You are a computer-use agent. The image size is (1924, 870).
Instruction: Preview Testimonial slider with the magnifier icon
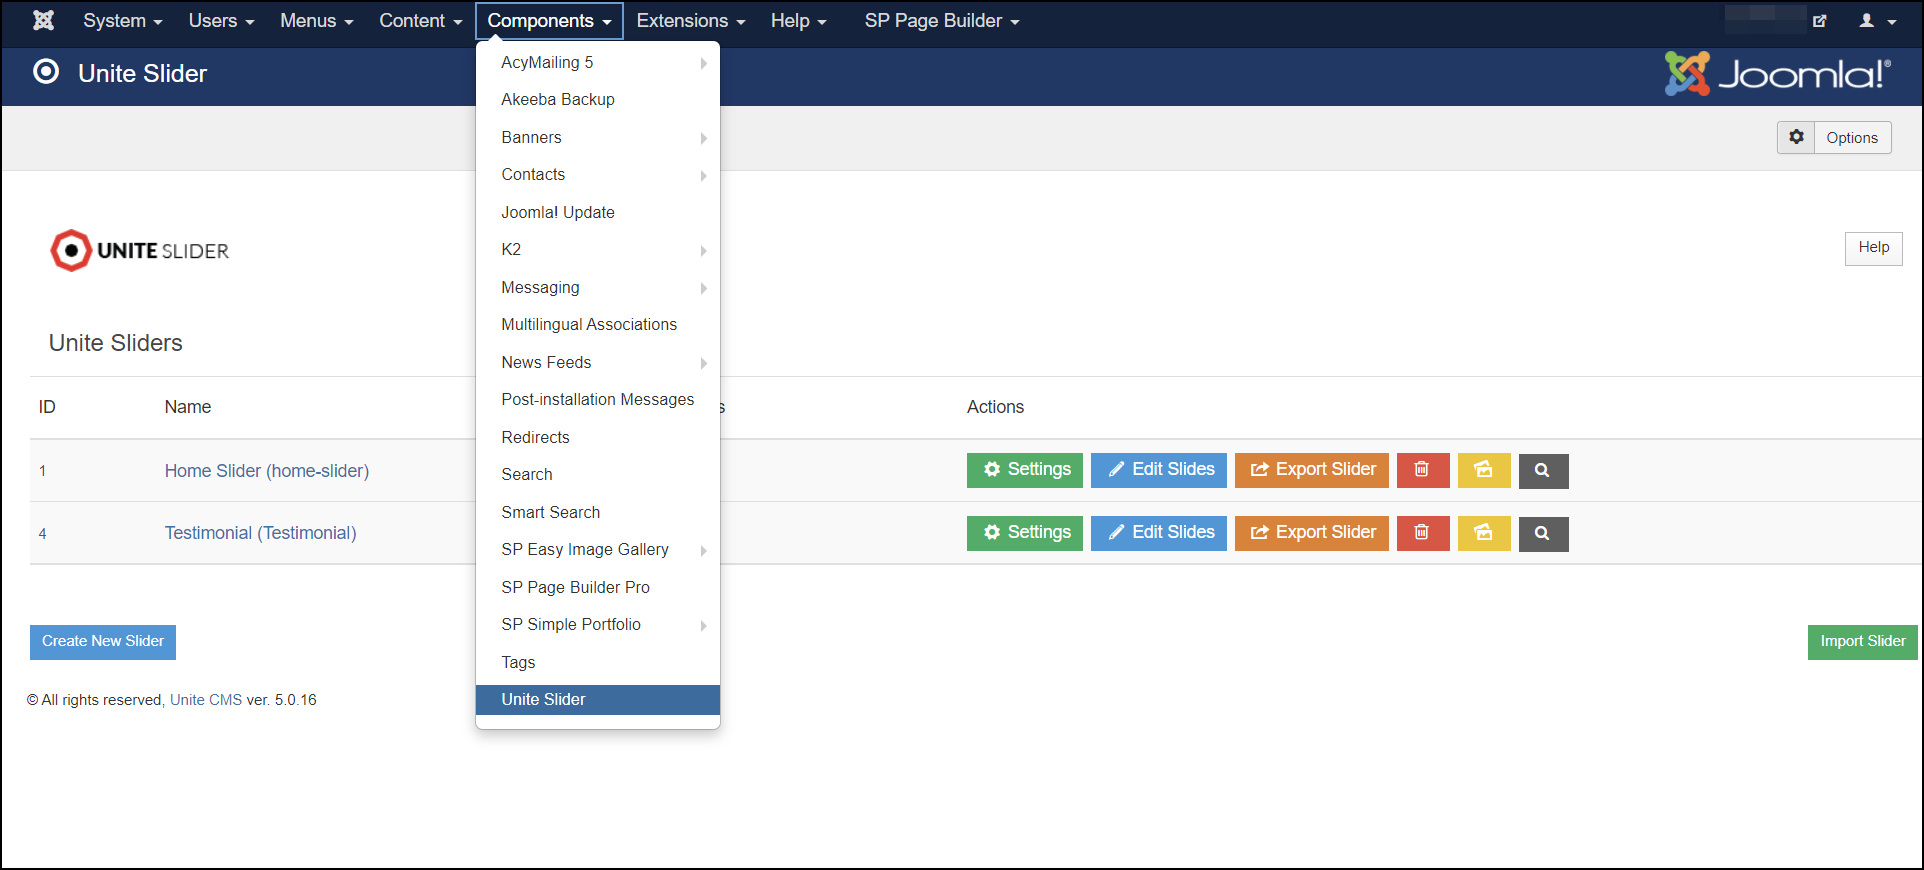point(1543,533)
